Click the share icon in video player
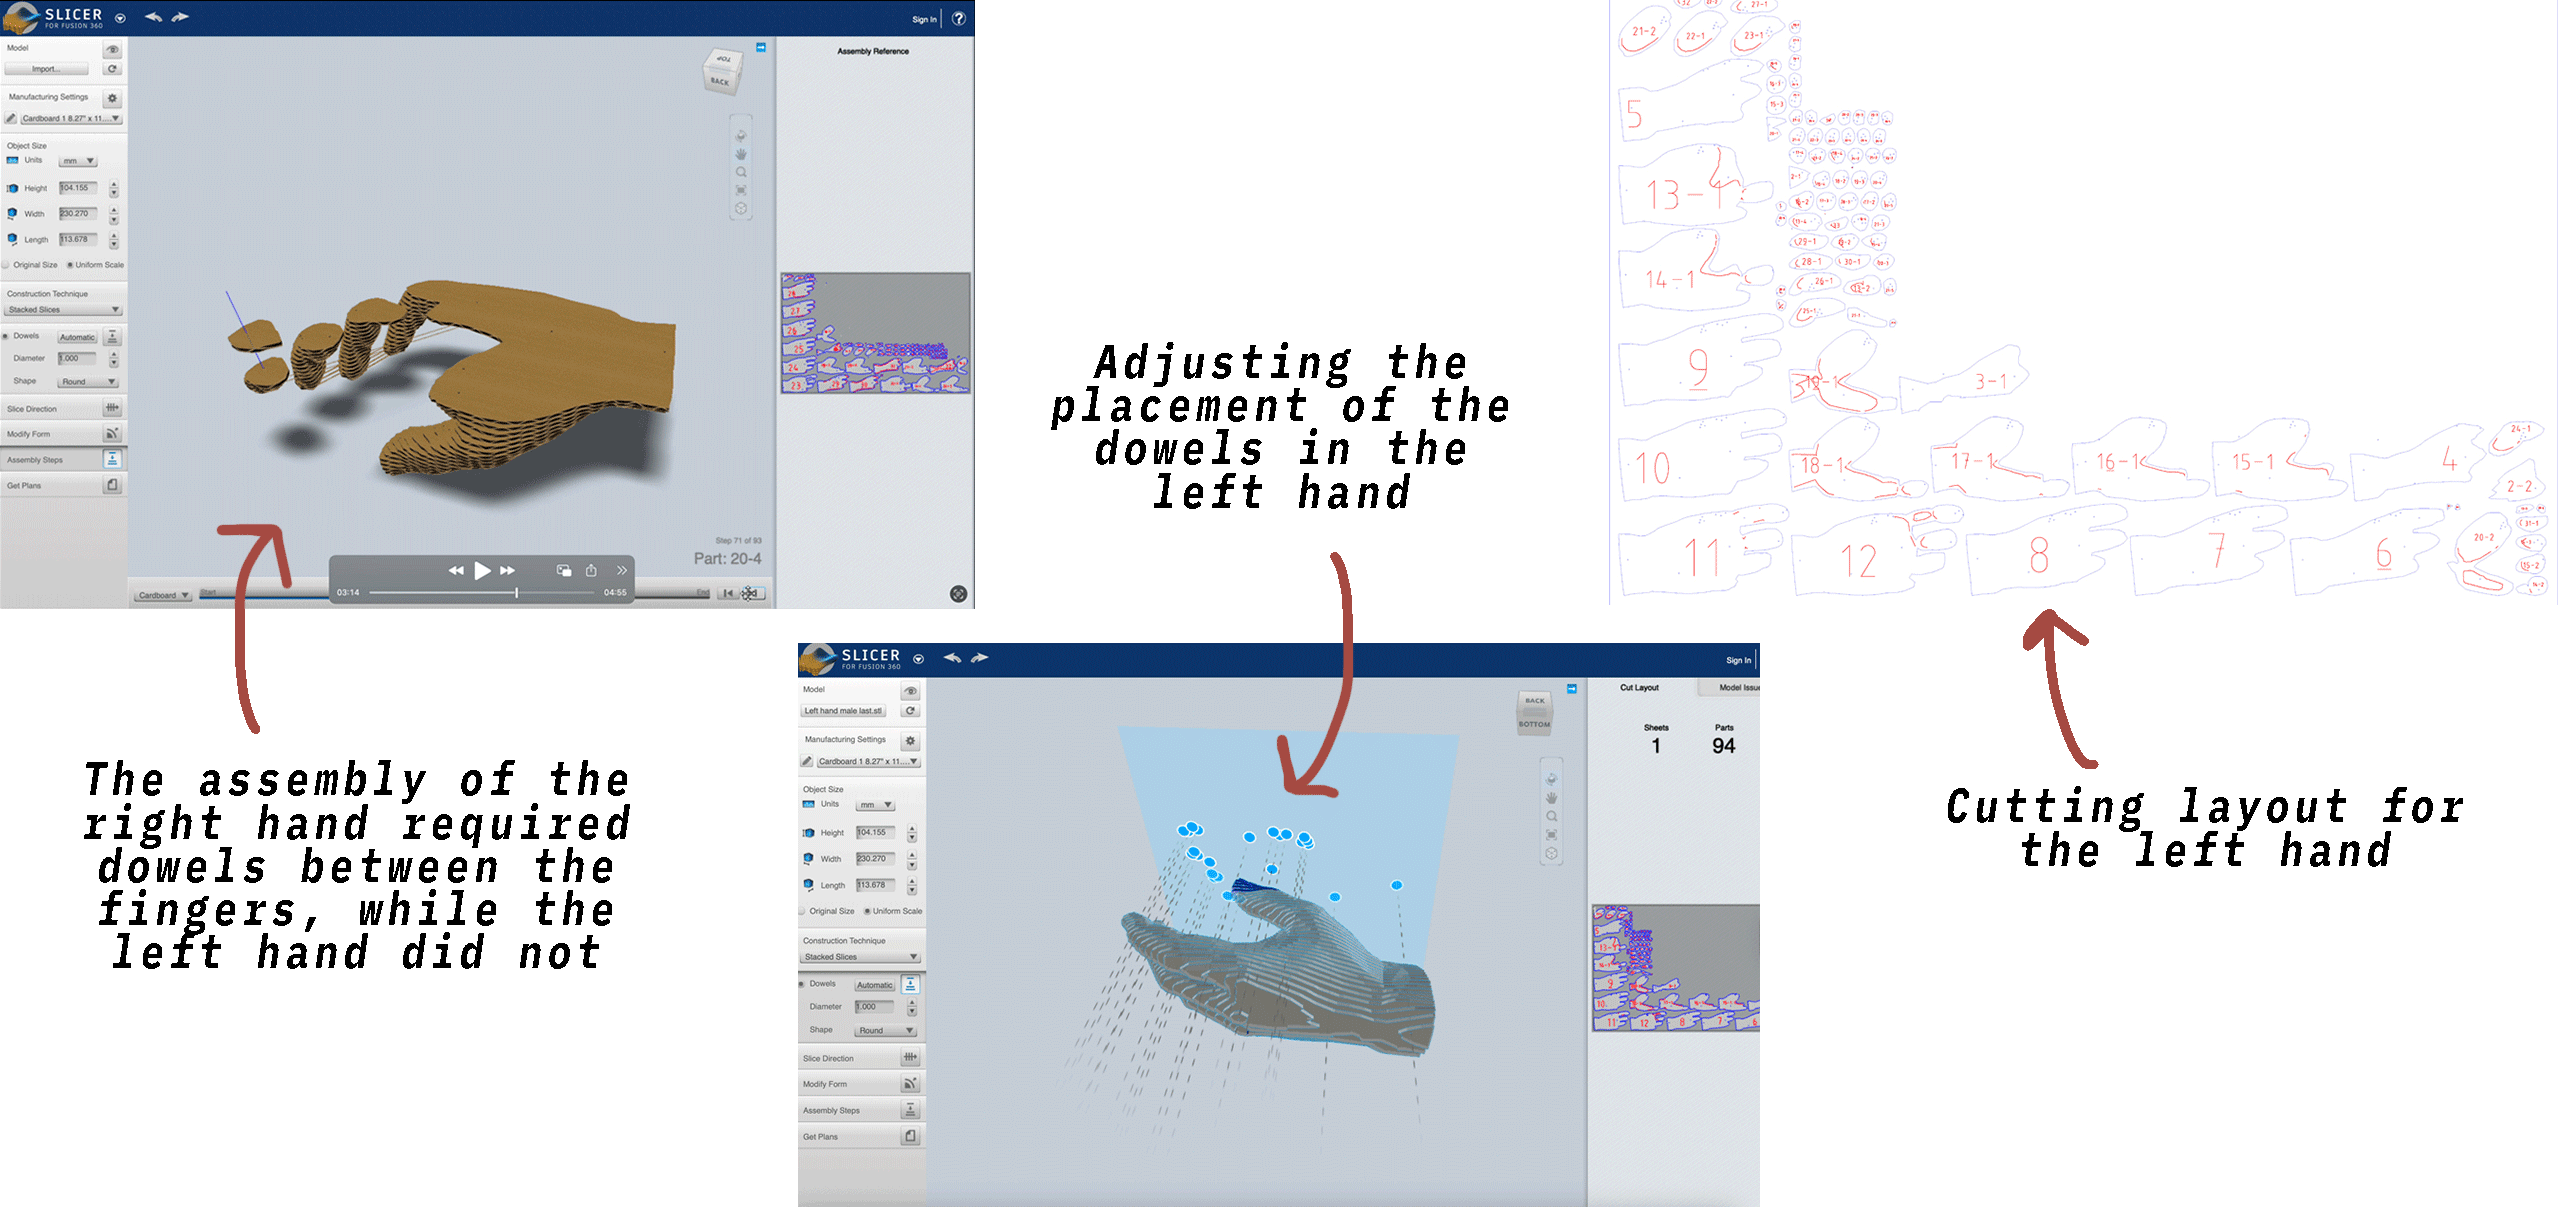The image size is (2558, 1207). [x=591, y=570]
